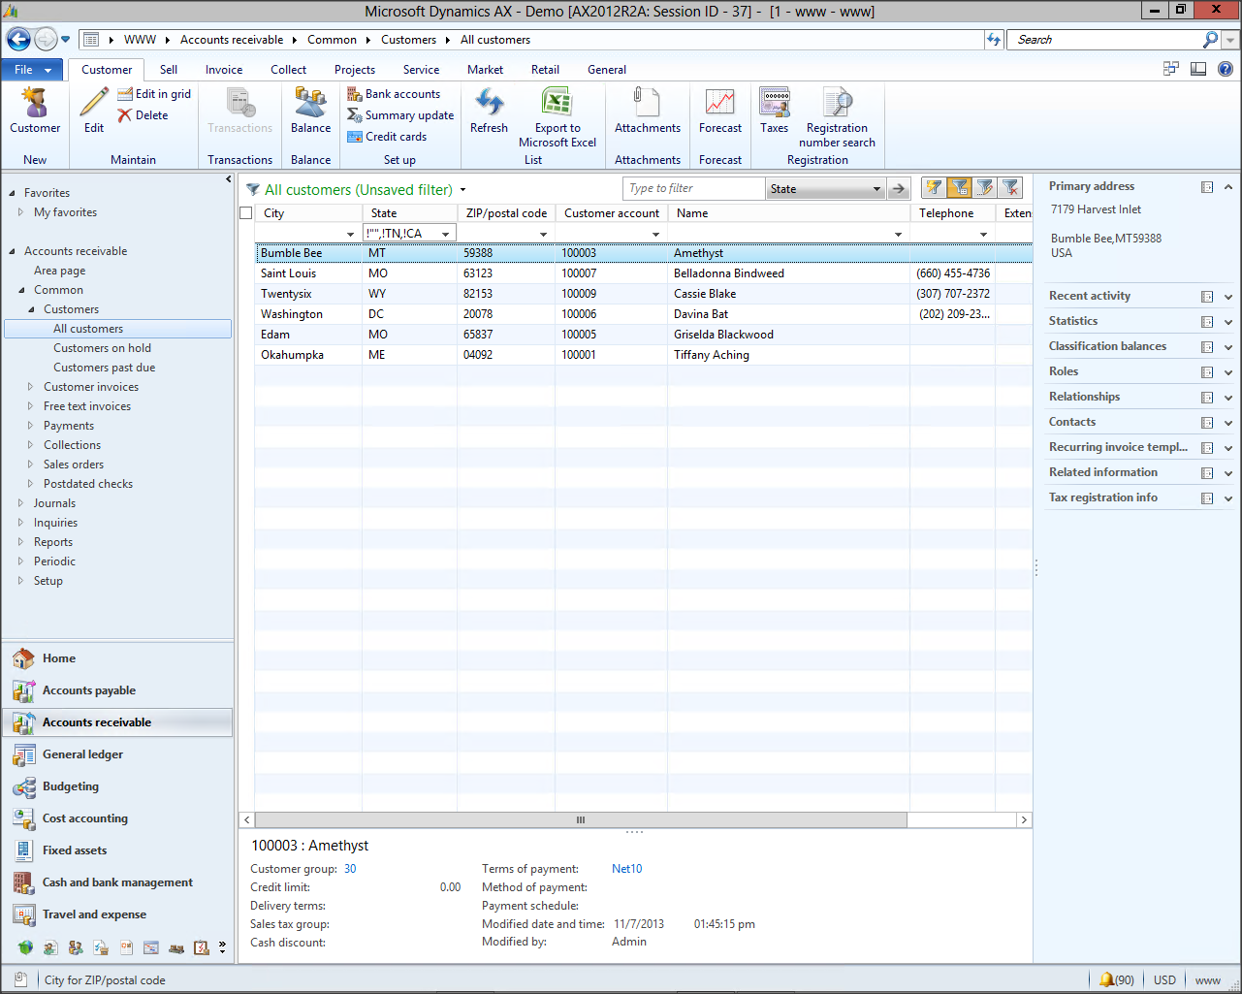The height and width of the screenshot is (994, 1242).
Task: Open Attachments from the ribbon
Action: tap(647, 104)
